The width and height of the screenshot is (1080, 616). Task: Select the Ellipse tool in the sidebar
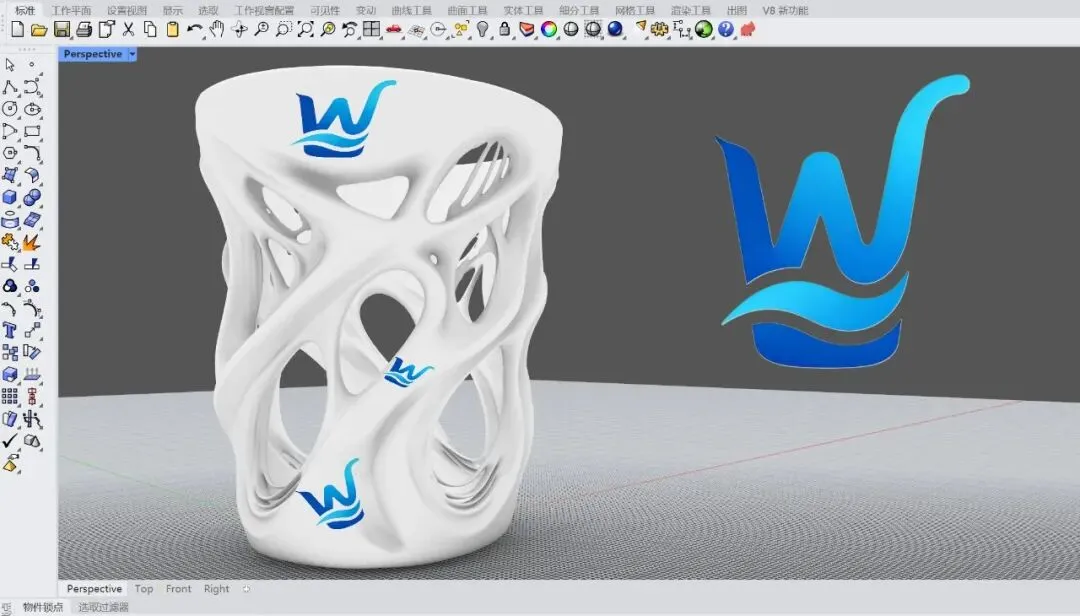click(32, 109)
